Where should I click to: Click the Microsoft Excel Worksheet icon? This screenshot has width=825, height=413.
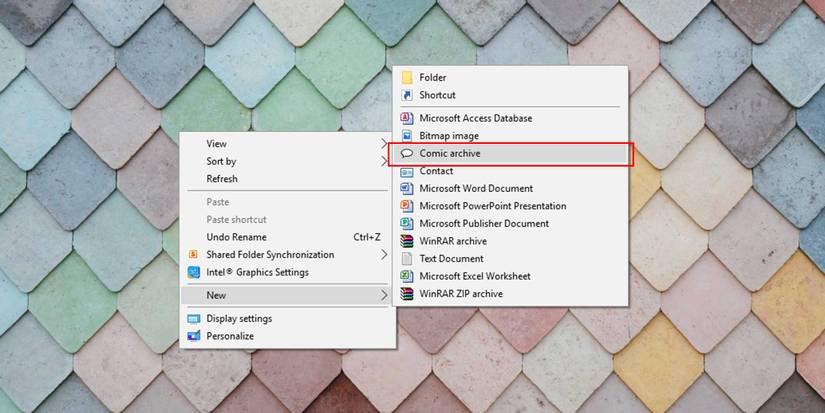(x=407, y=276)
